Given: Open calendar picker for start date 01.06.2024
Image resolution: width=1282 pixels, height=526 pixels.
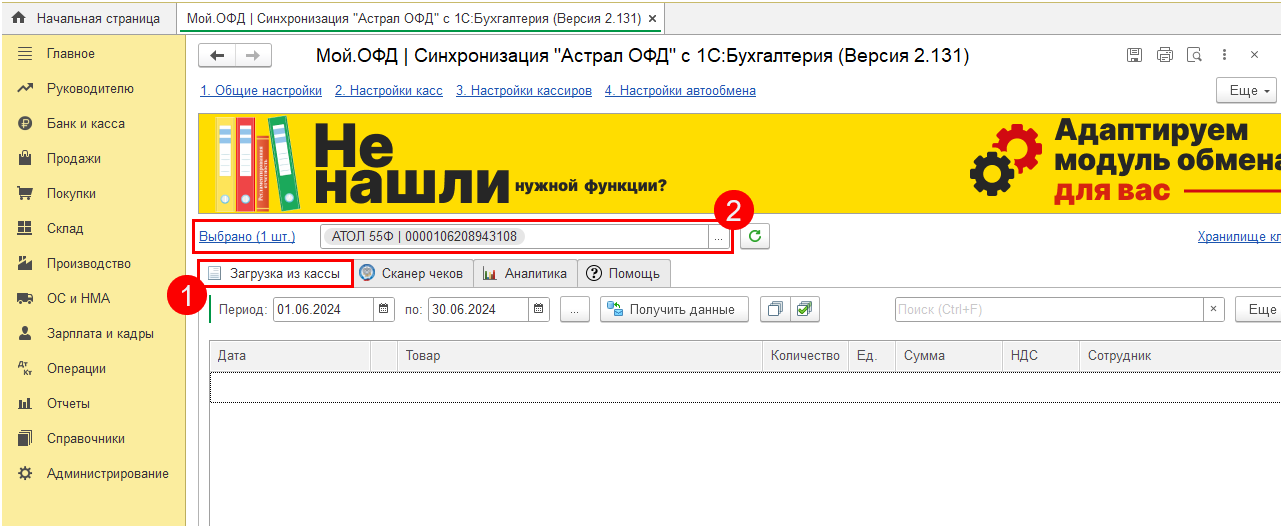Looking at the screenshot, I should point(384,310).
